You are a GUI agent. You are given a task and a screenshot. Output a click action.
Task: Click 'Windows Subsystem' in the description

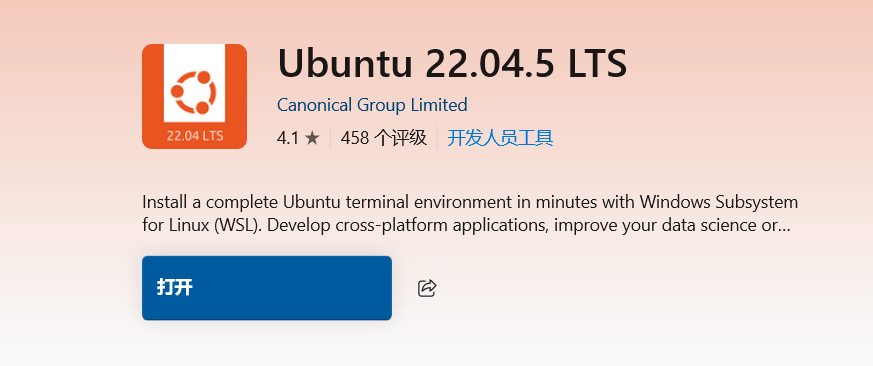(x=719, y=202)
